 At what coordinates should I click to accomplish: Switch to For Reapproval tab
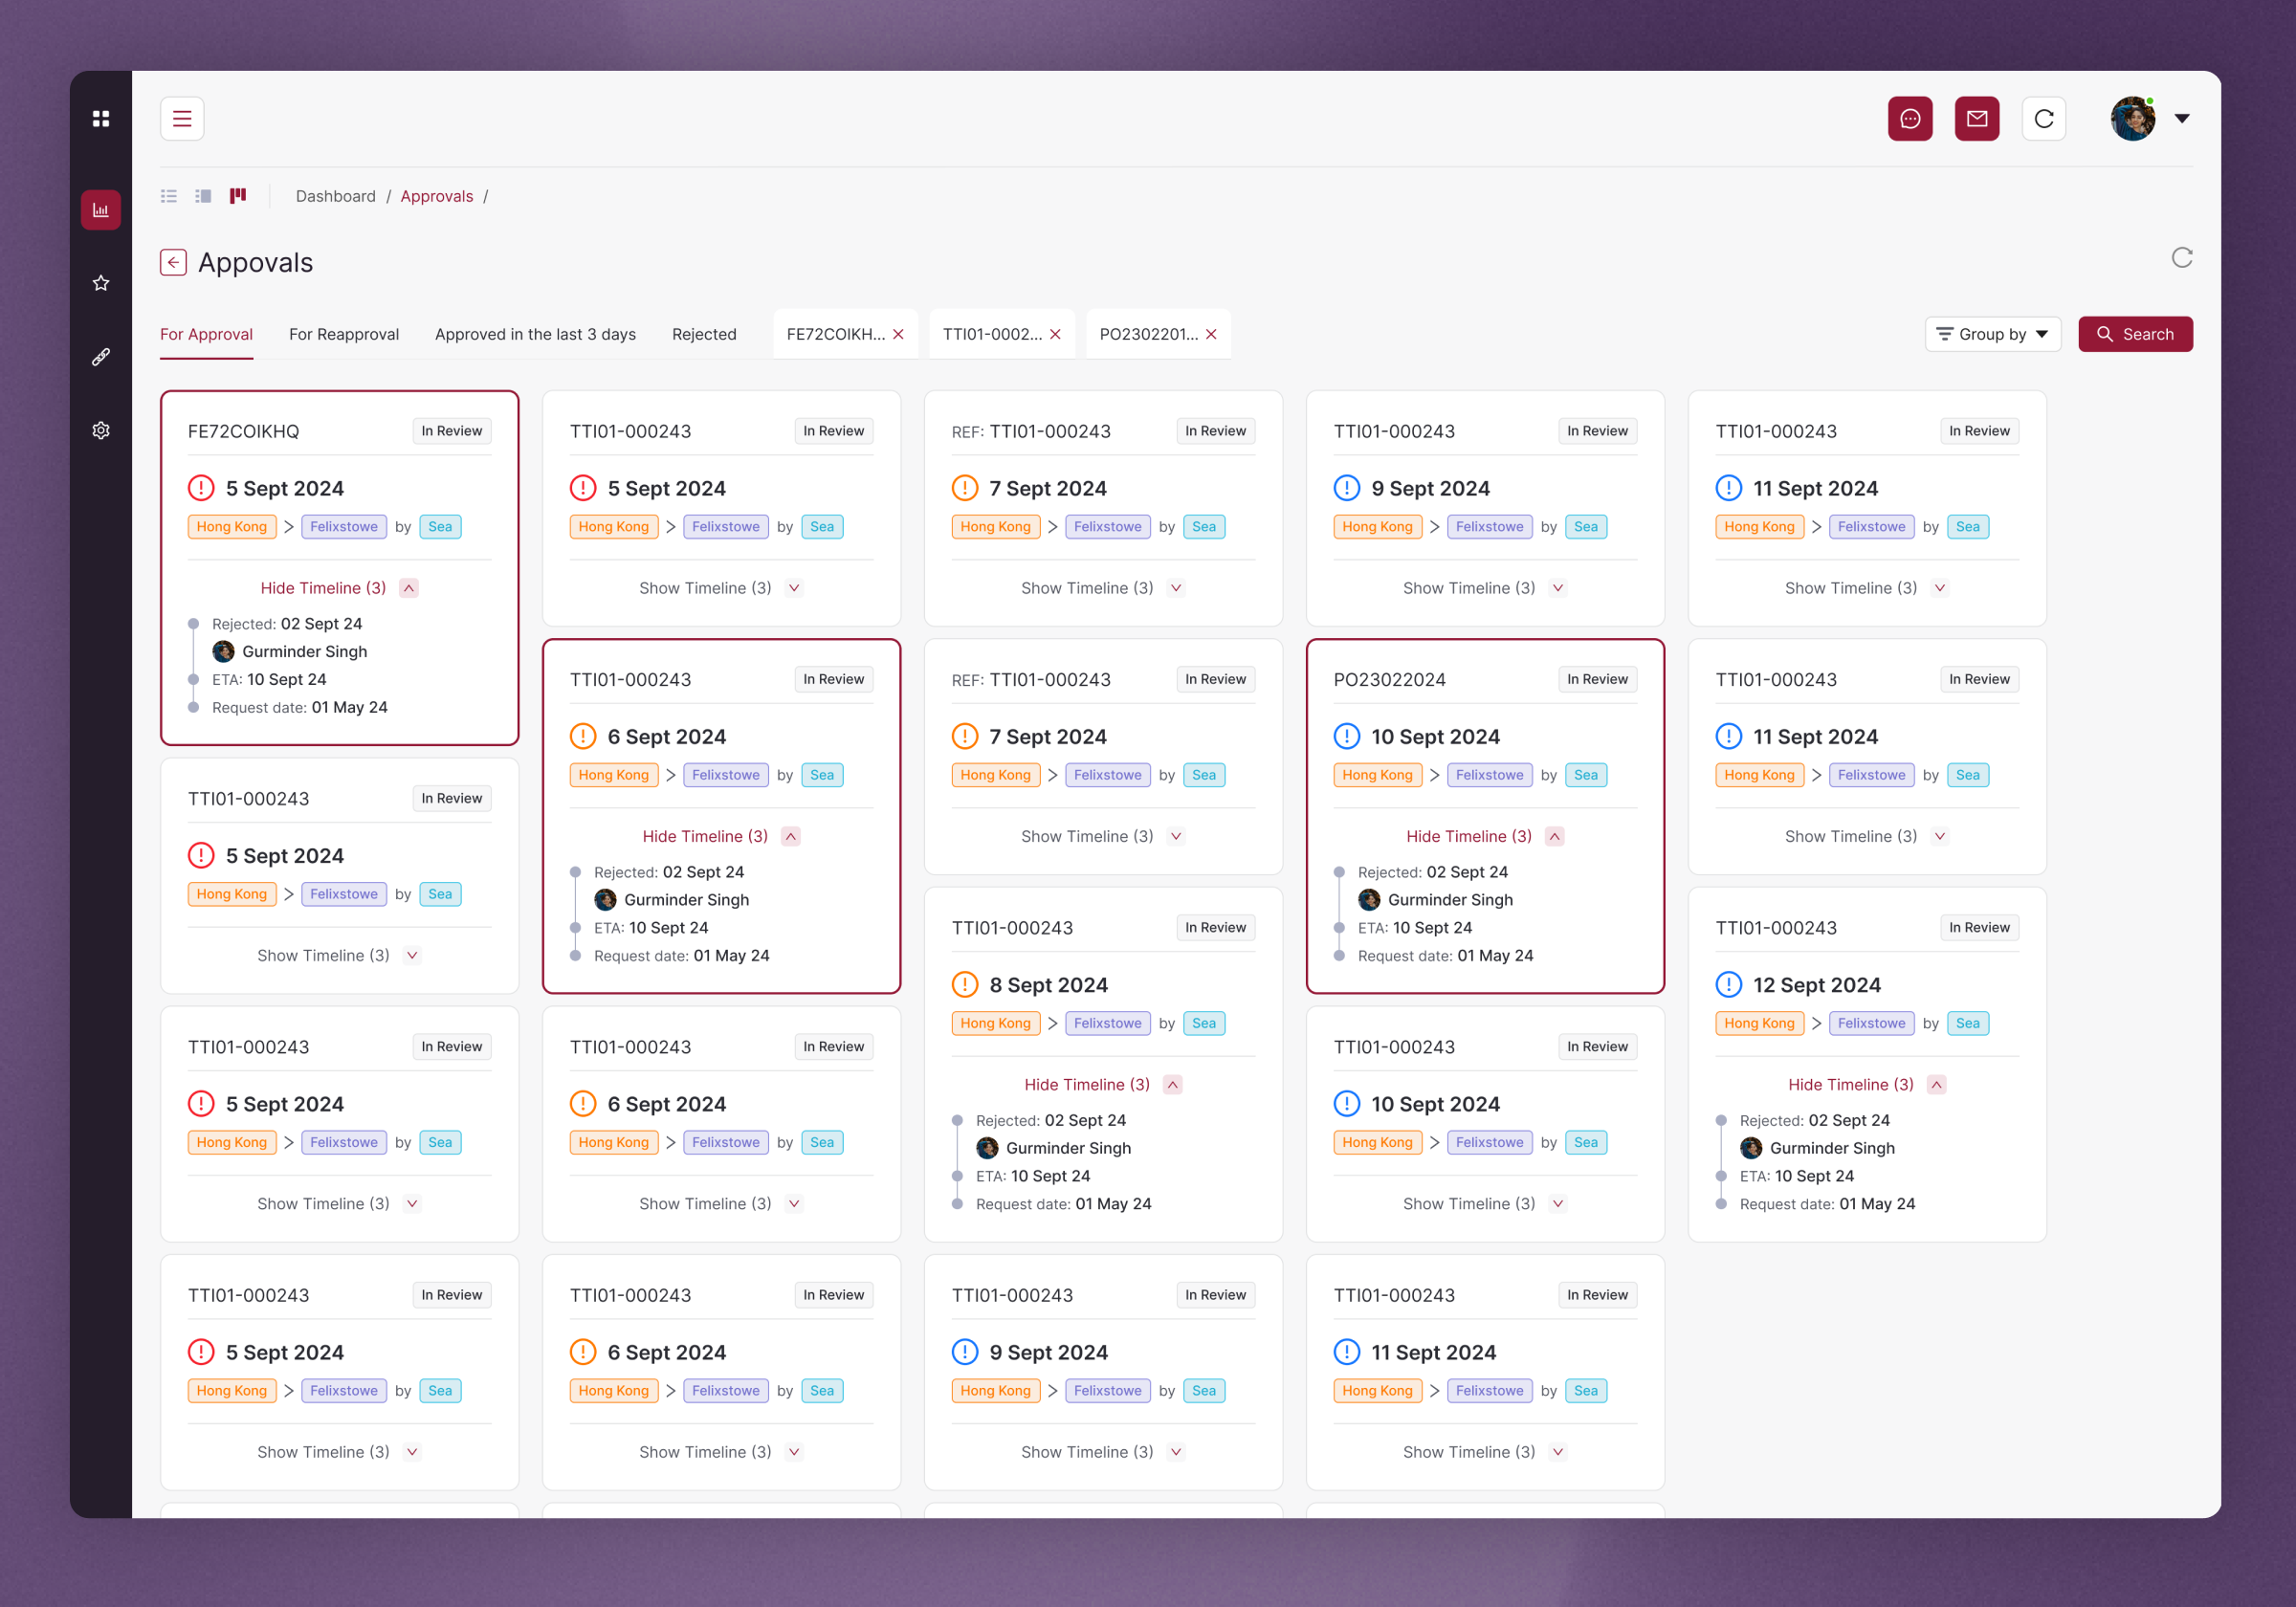click(343, 334)
